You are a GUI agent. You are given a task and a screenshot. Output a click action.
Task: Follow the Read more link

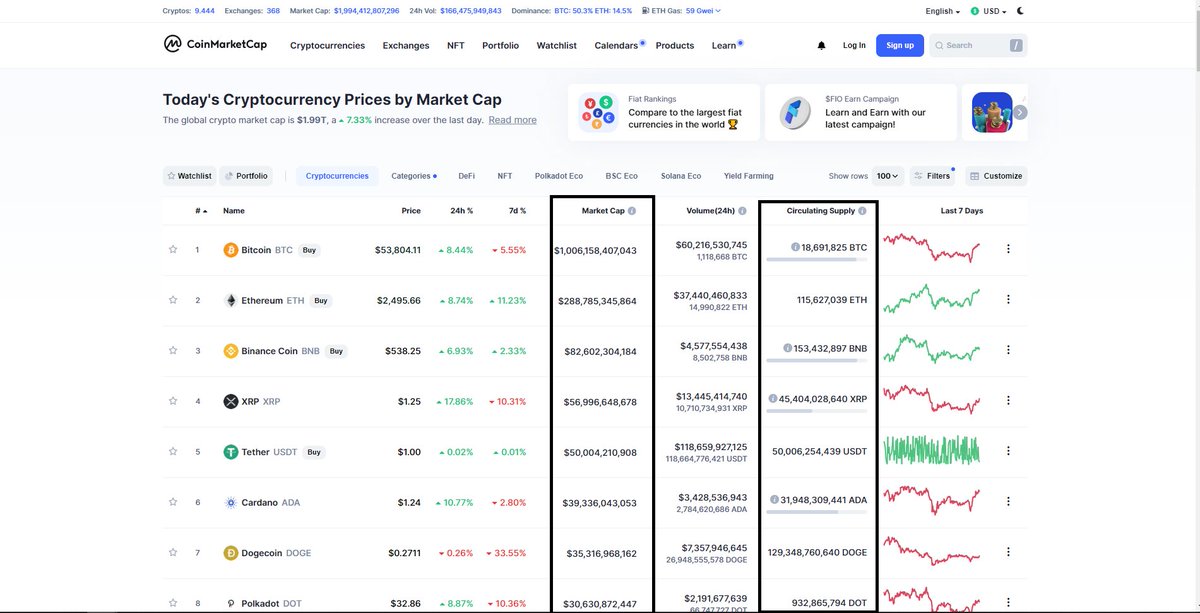pyautogui.click(x=512, y=120)
